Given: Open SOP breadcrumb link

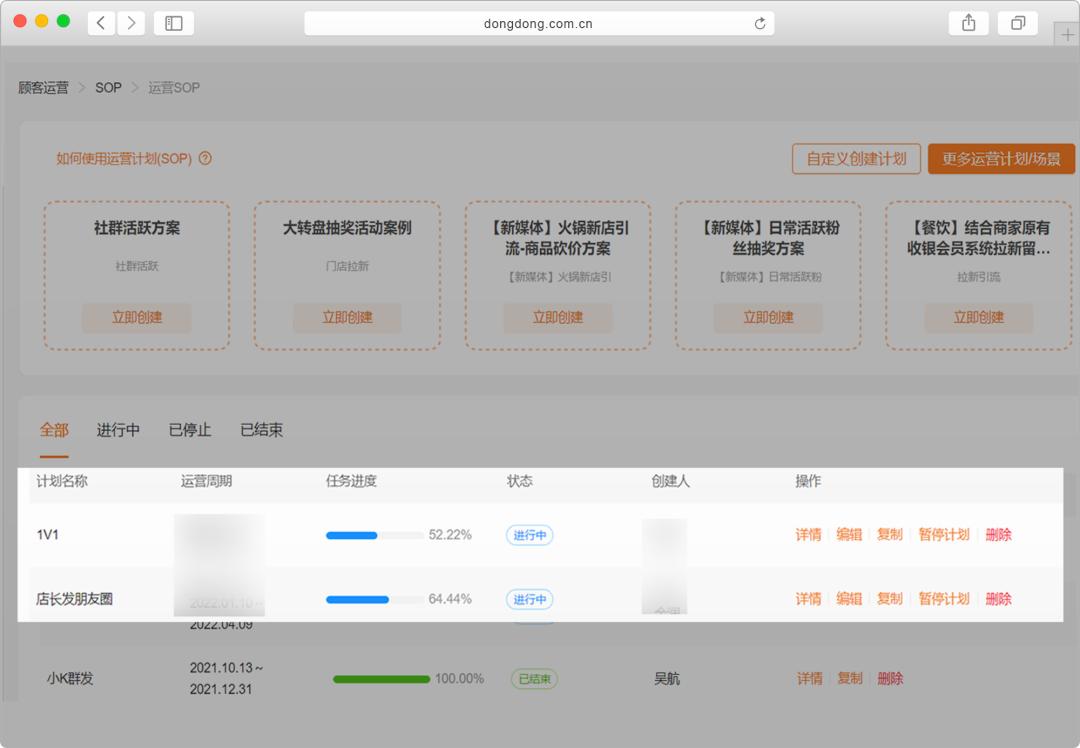Looking at the screenshot, I should (x=108, y=87).
